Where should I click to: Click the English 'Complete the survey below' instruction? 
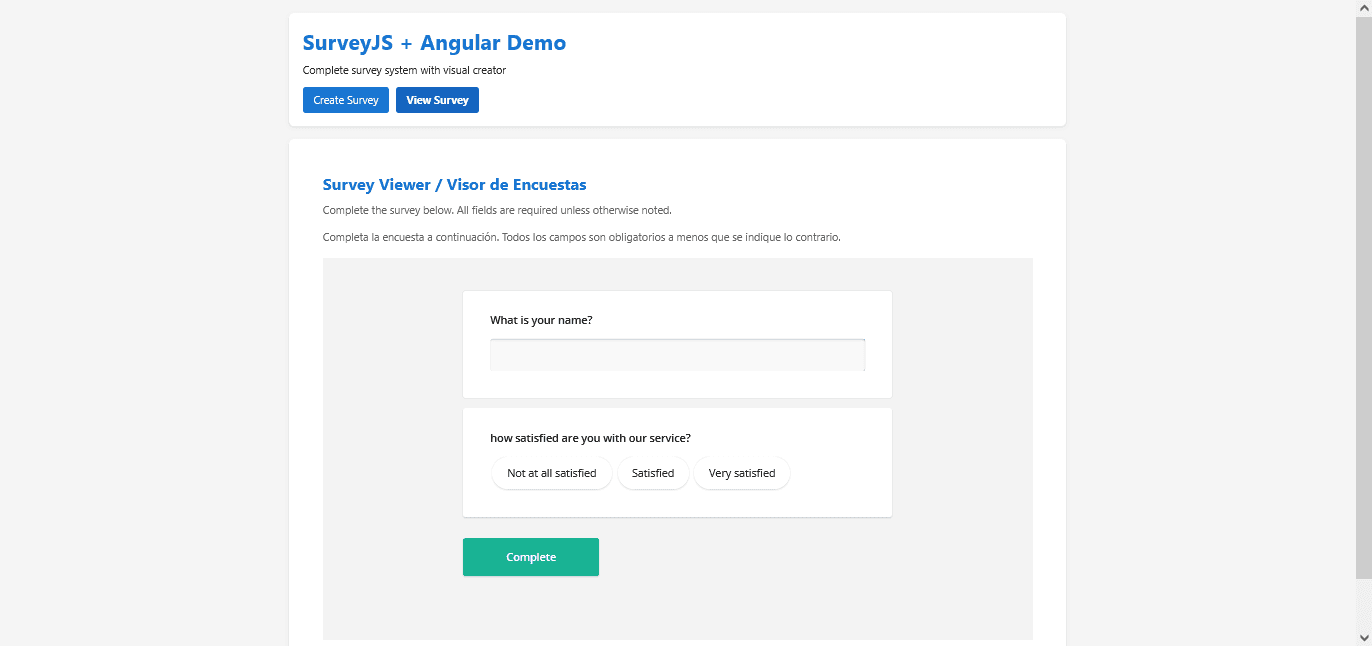point(497,210)
